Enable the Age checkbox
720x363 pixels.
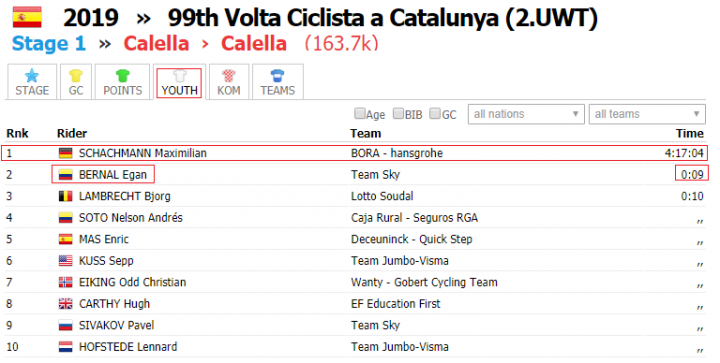360,113
